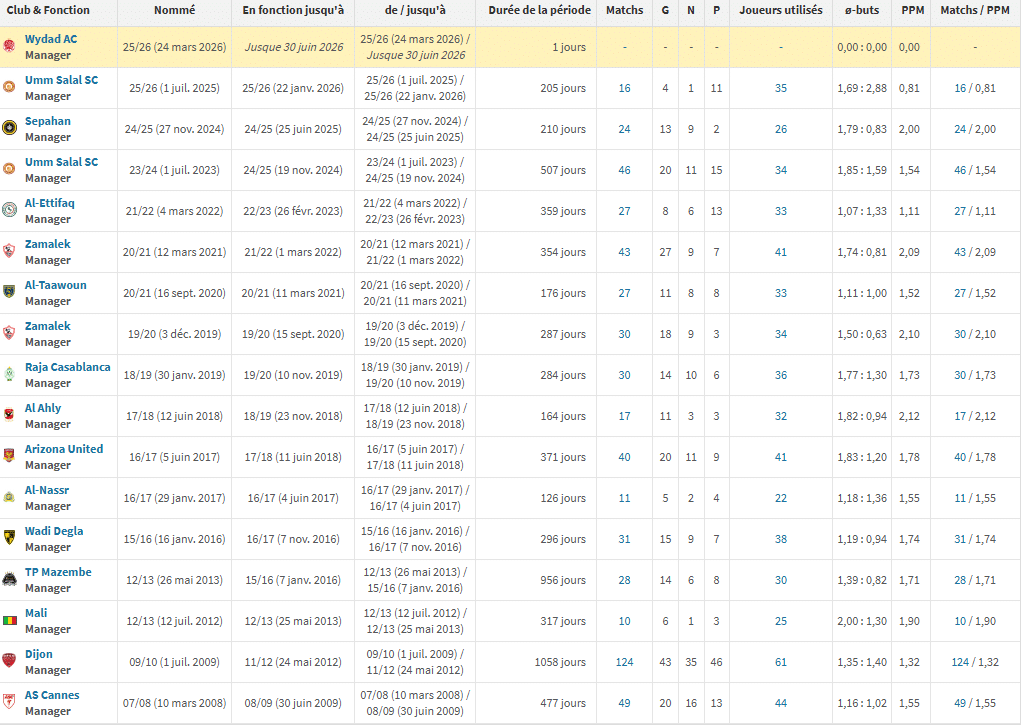This screenshot has width=1021, height=725.
Task: View the 61 players used for Dijon
Action: pyautogui.click(x=780, y=662)
